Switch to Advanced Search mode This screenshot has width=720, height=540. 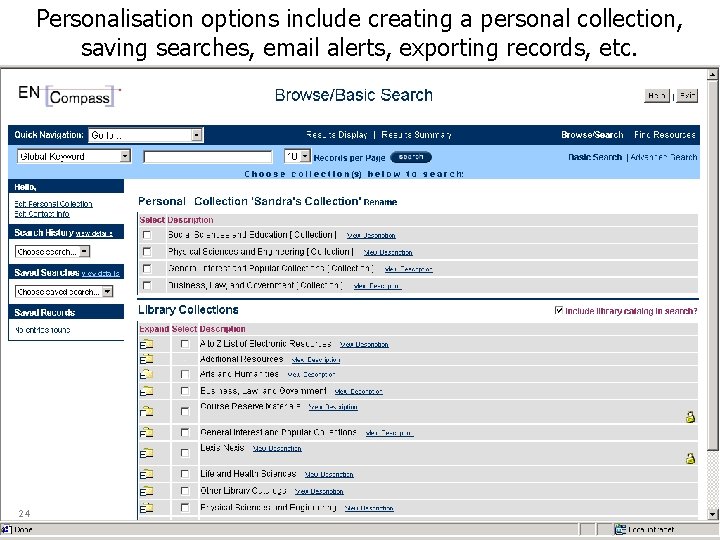coord(664,157)
